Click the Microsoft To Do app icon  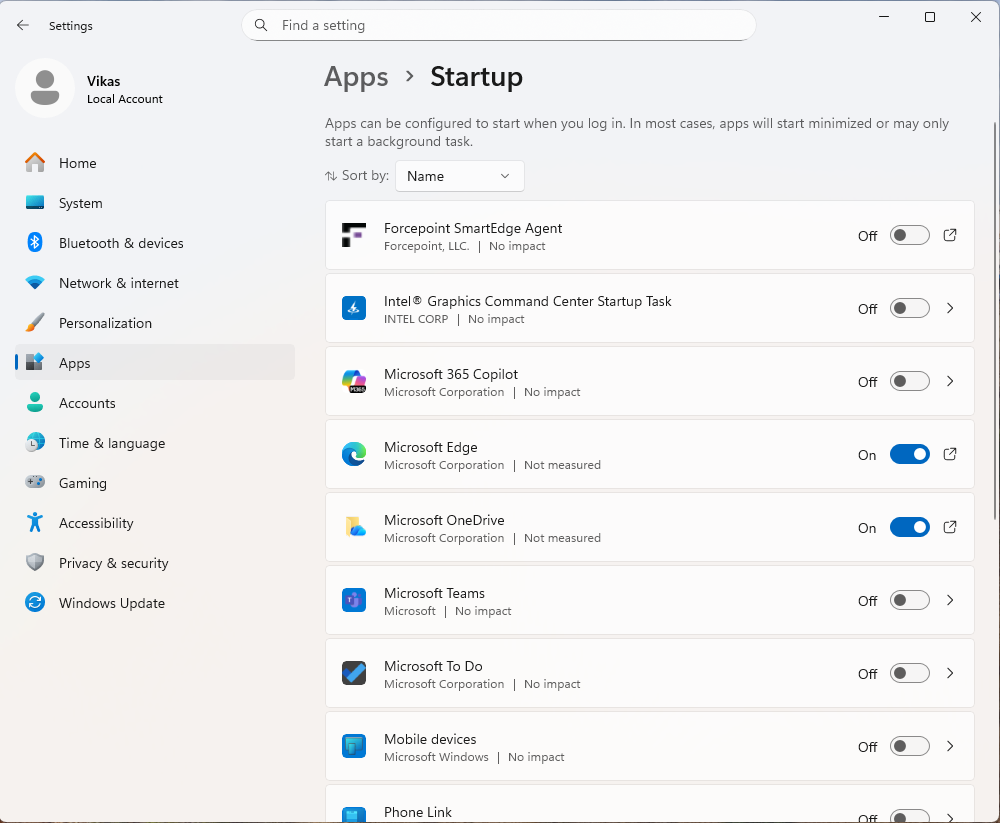pos(354,674)
